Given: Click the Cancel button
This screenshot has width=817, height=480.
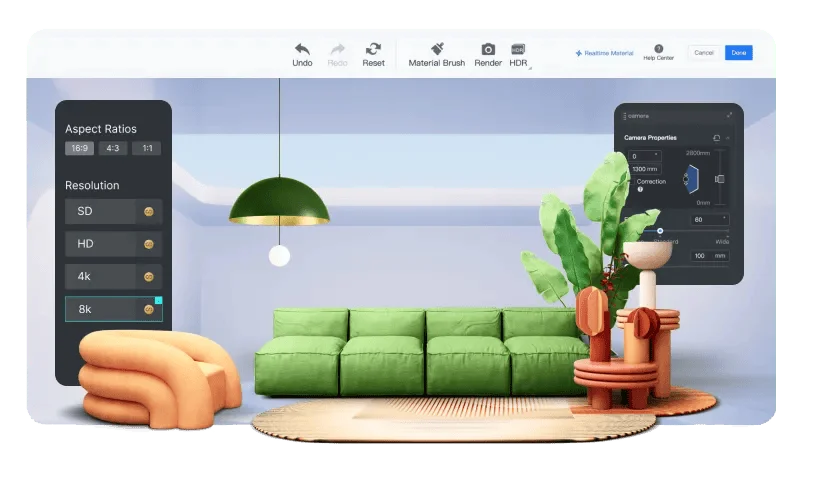Looking at the screenshot, I should (703, 53).
